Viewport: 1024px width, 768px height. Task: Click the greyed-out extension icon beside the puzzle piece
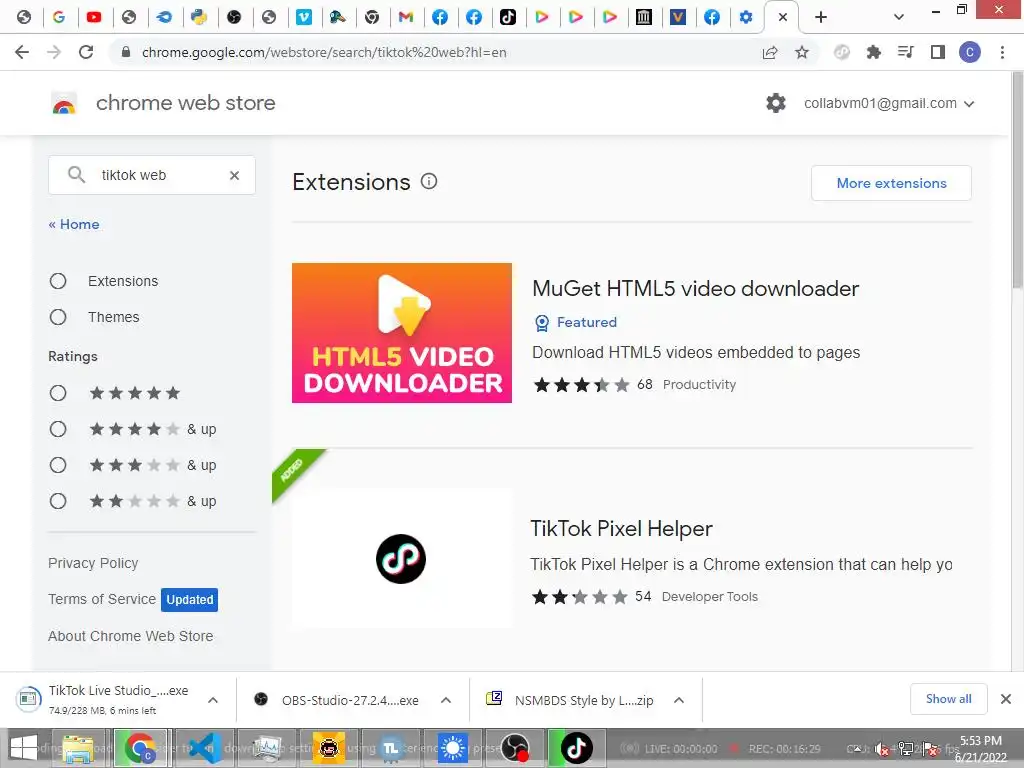(842, 52)
